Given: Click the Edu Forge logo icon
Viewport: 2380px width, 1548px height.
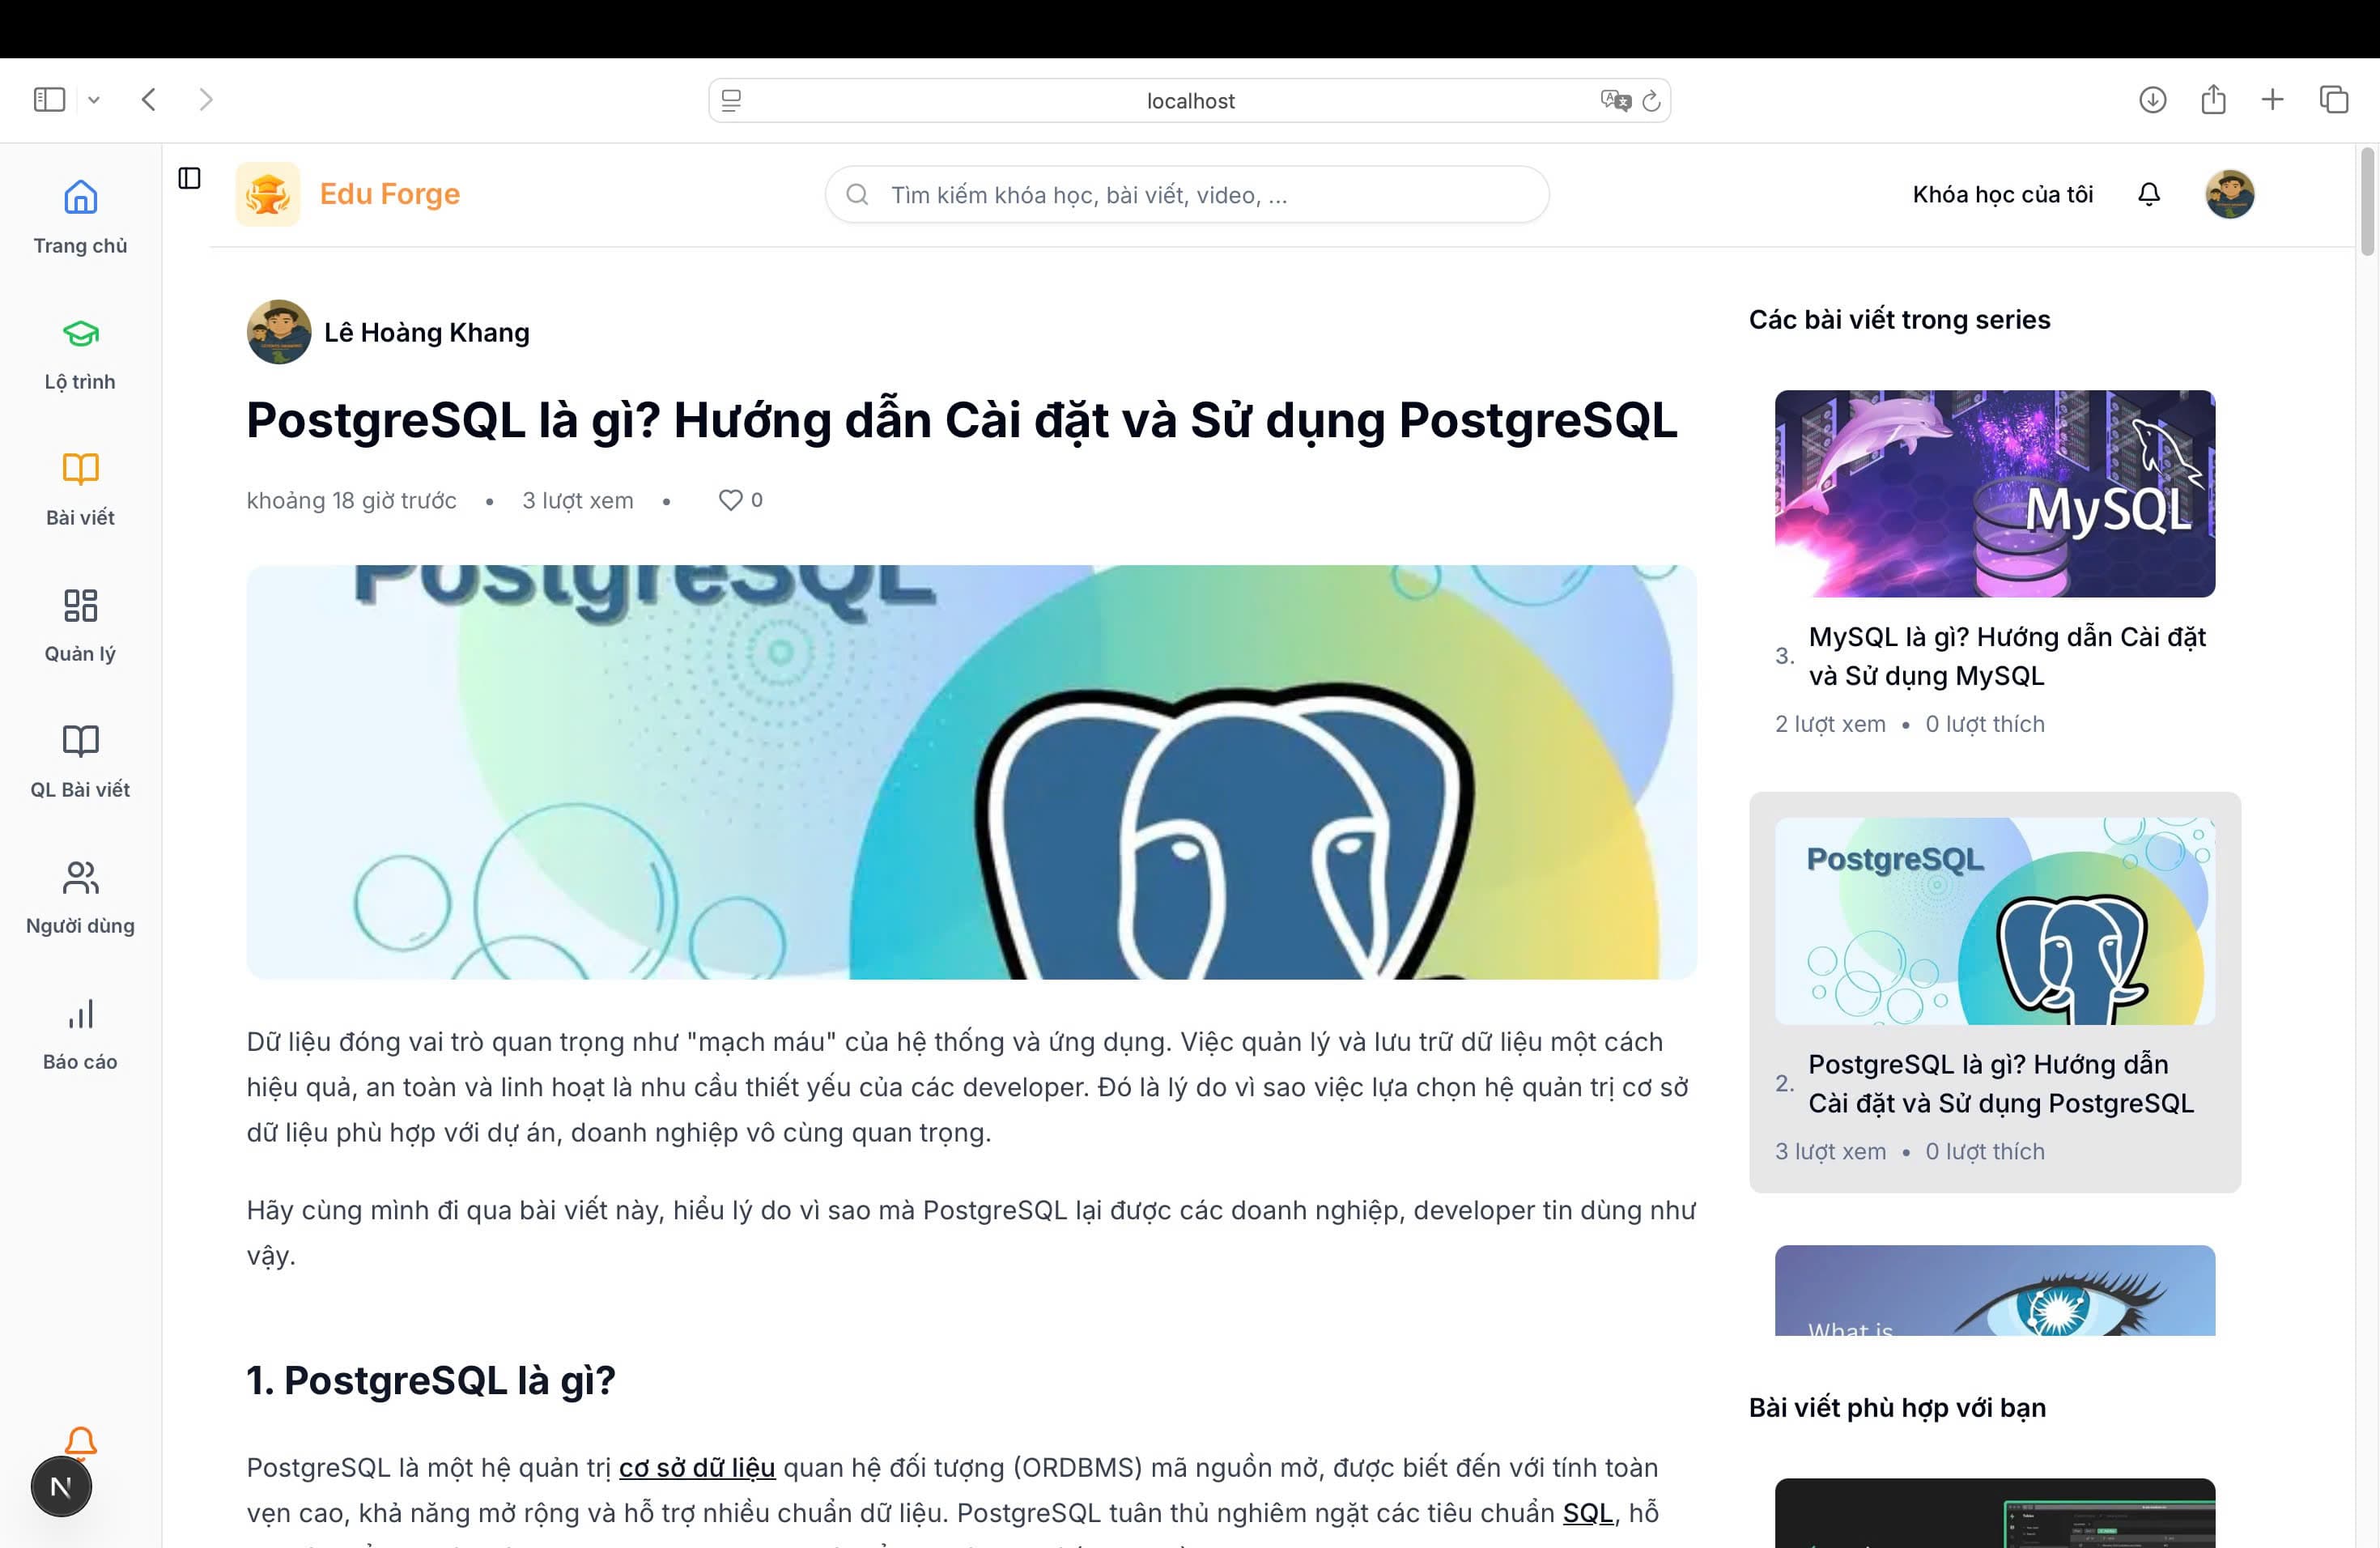Looking at the screenshot, I should (x=267, y=194).
